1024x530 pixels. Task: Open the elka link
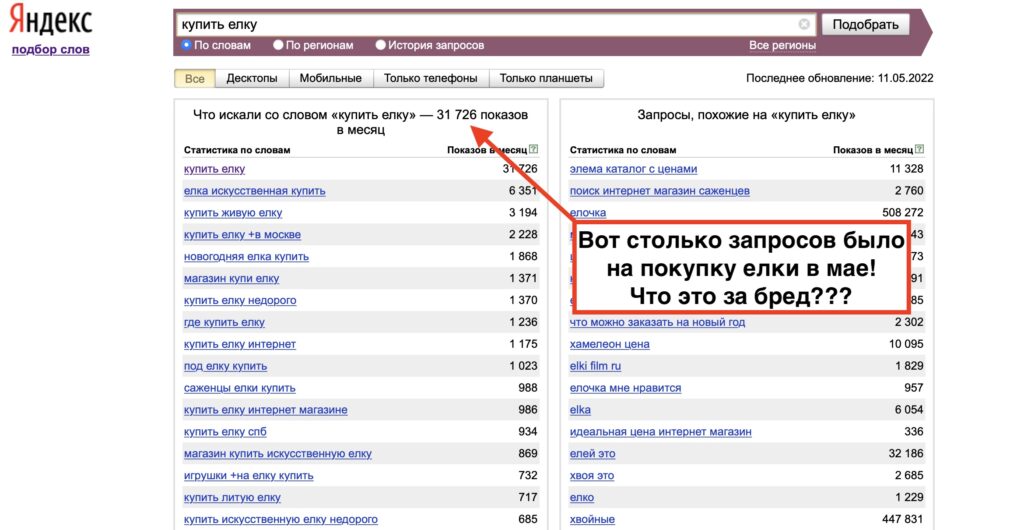(x=580, y=410)
